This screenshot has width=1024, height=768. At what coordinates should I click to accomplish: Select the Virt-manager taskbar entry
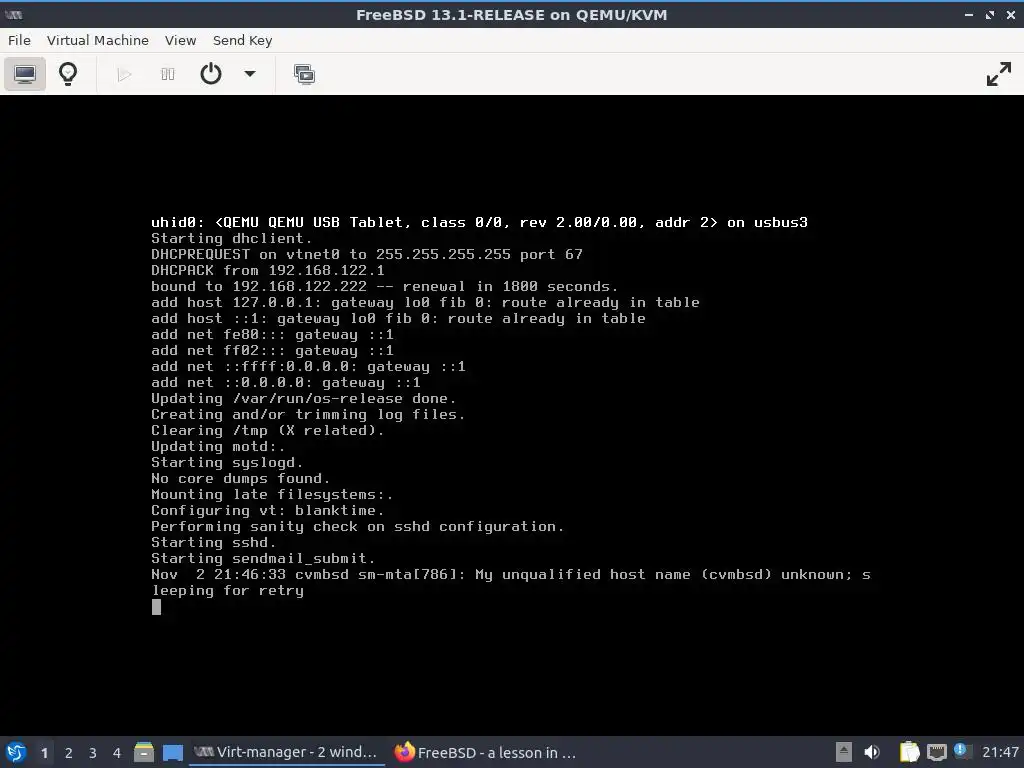(x=286, y=752)
